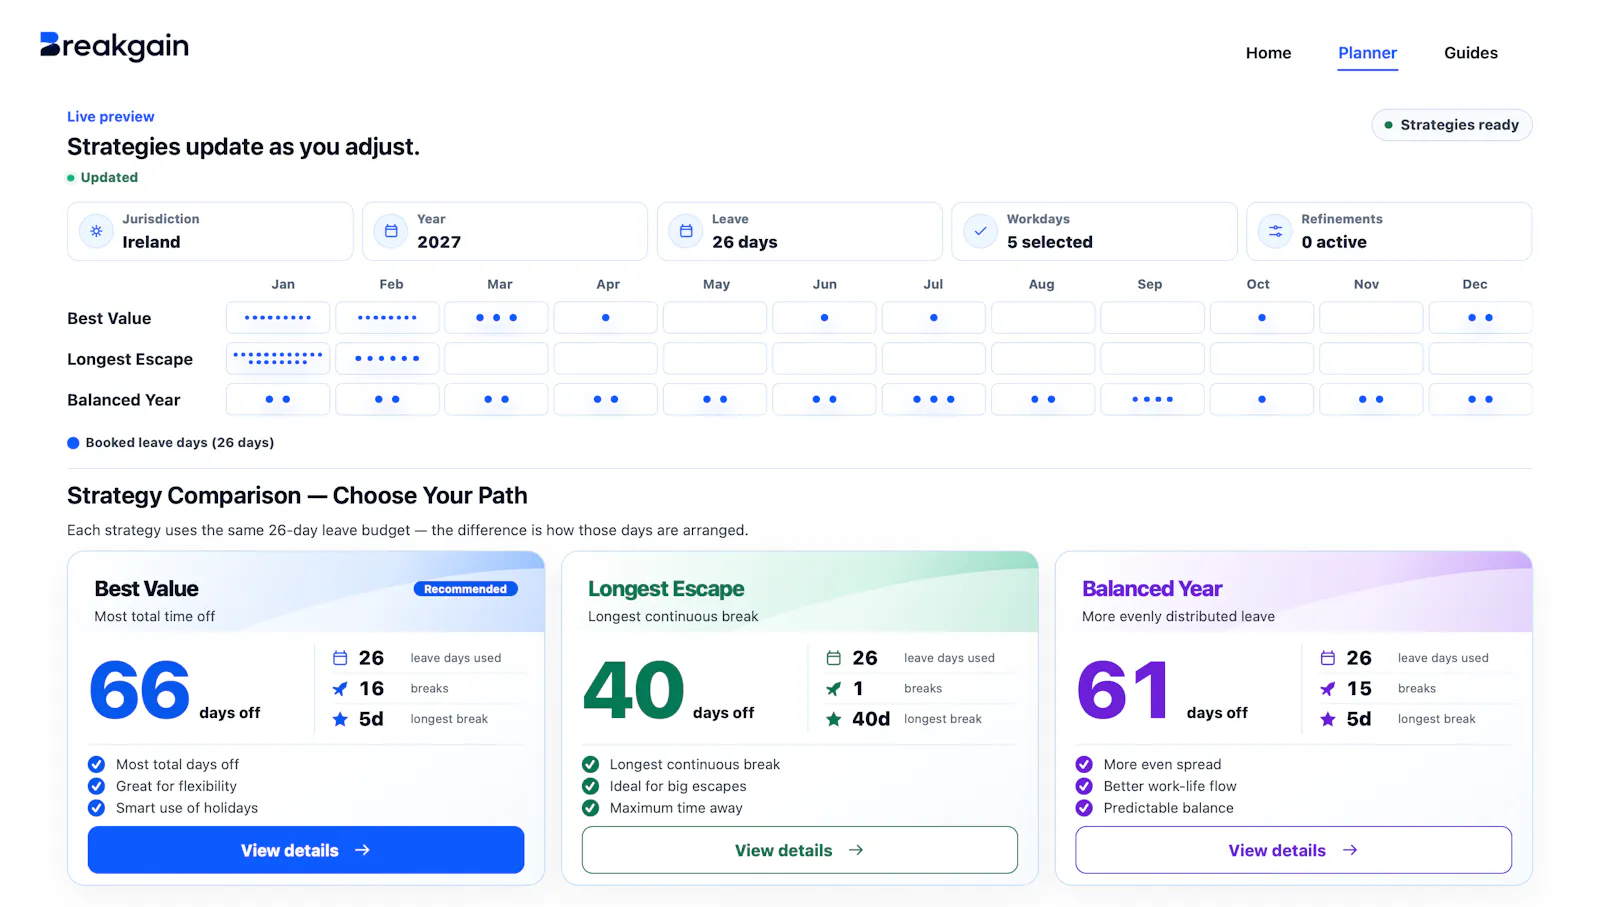Click Balanced Year longest break star icon
The width and height of the screenshot is (1600, 907).
click(1328, 719)
